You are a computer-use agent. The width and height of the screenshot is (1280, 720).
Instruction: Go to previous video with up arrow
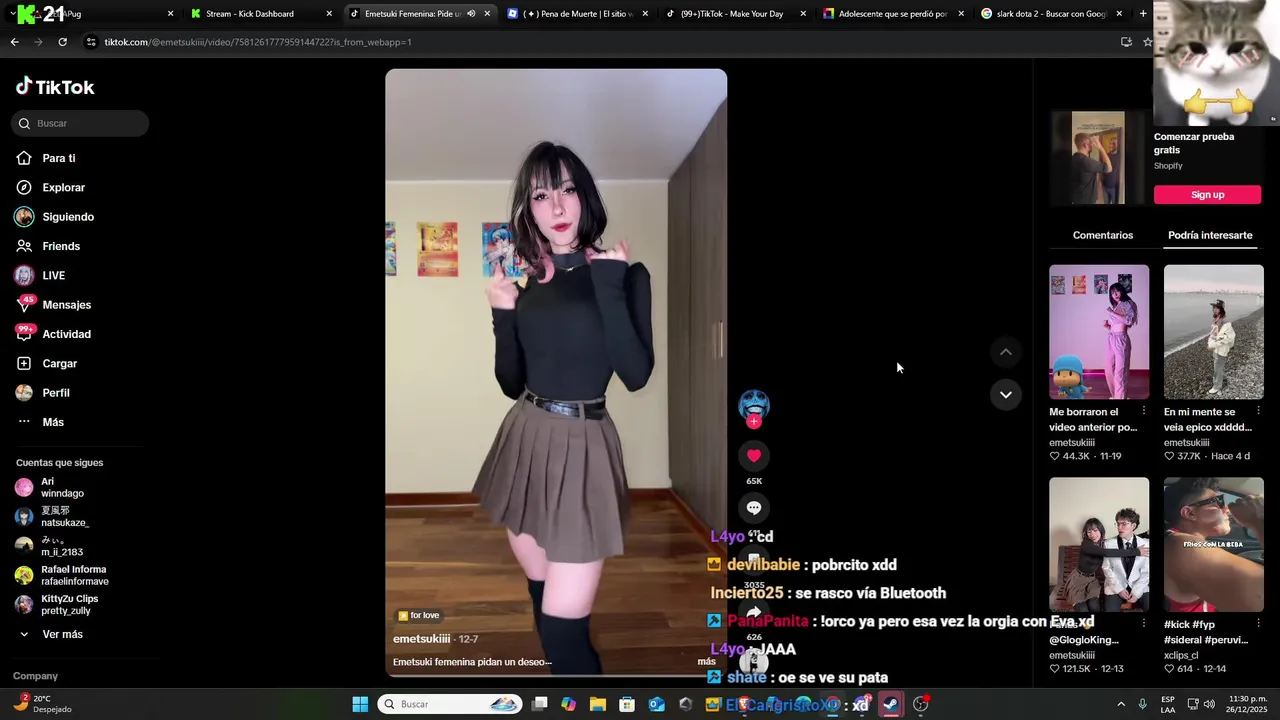click(x=1006, y=352)
